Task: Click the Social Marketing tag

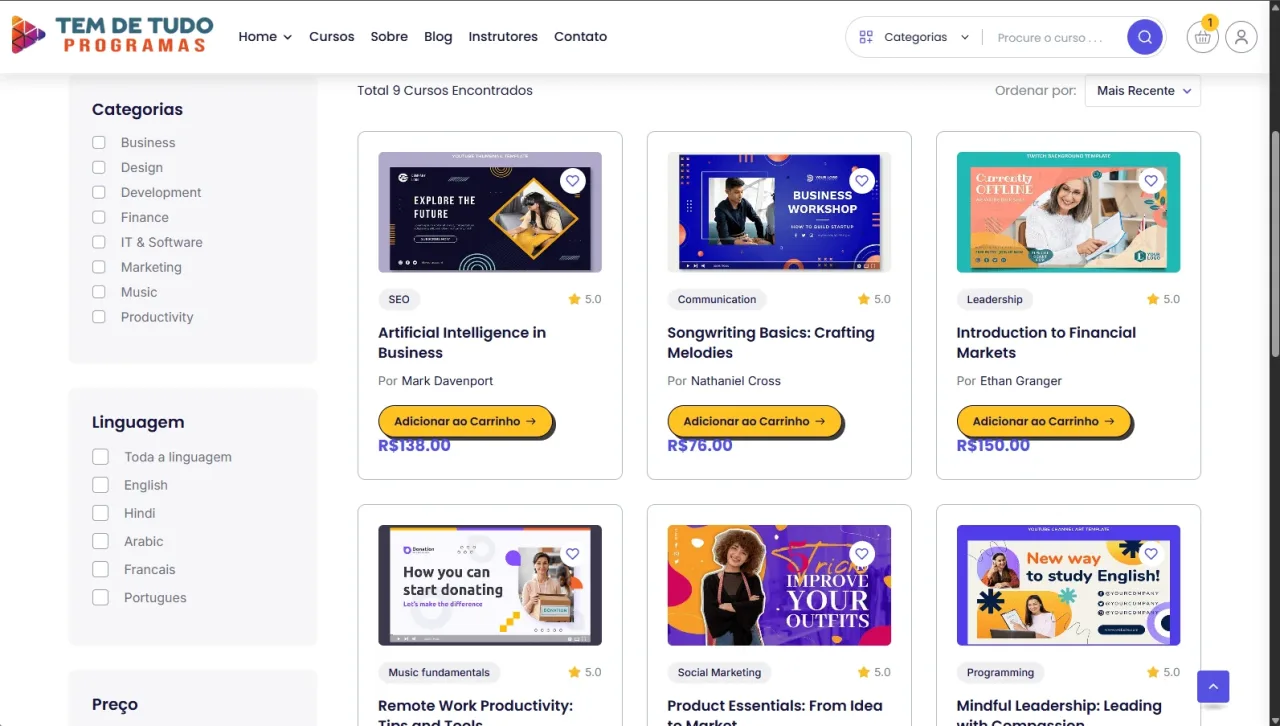Action: point(719,672)
